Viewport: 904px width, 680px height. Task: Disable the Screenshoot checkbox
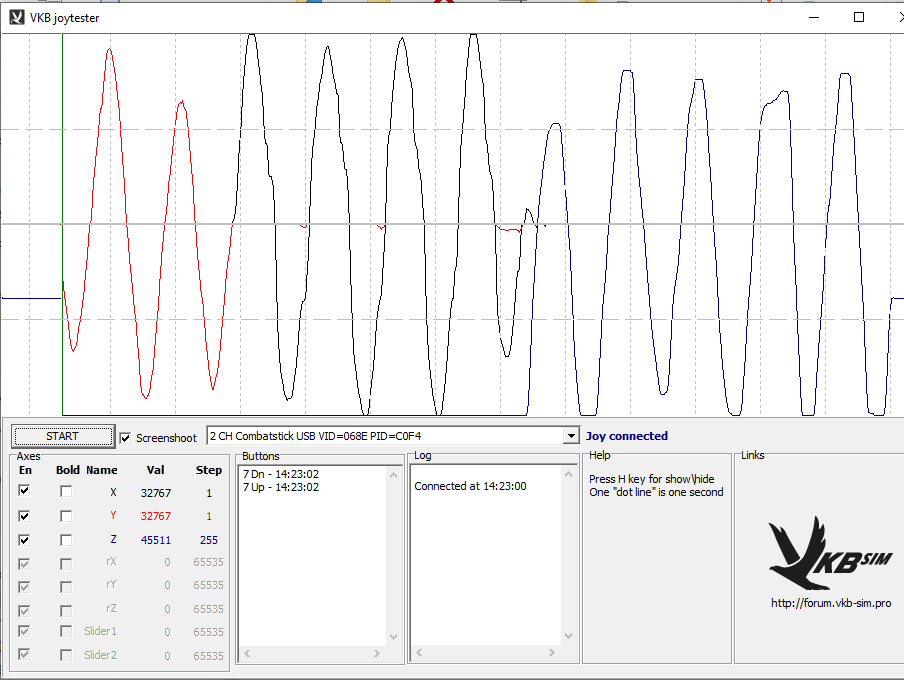[x=125, y=438]
